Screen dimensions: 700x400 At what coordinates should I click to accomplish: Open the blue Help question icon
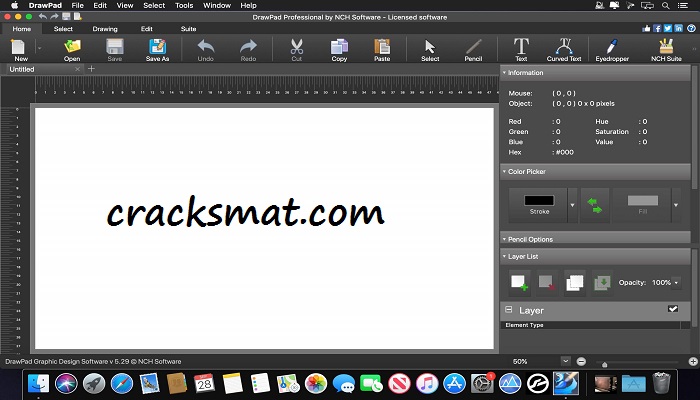pos(692,28)
